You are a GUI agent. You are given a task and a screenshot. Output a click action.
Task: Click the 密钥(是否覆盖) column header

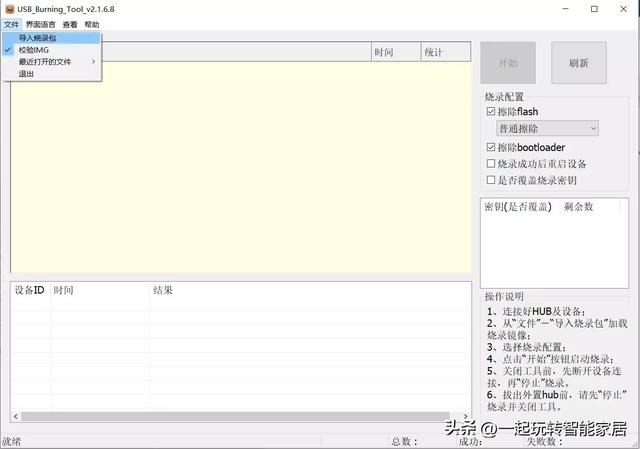[520, 207]
